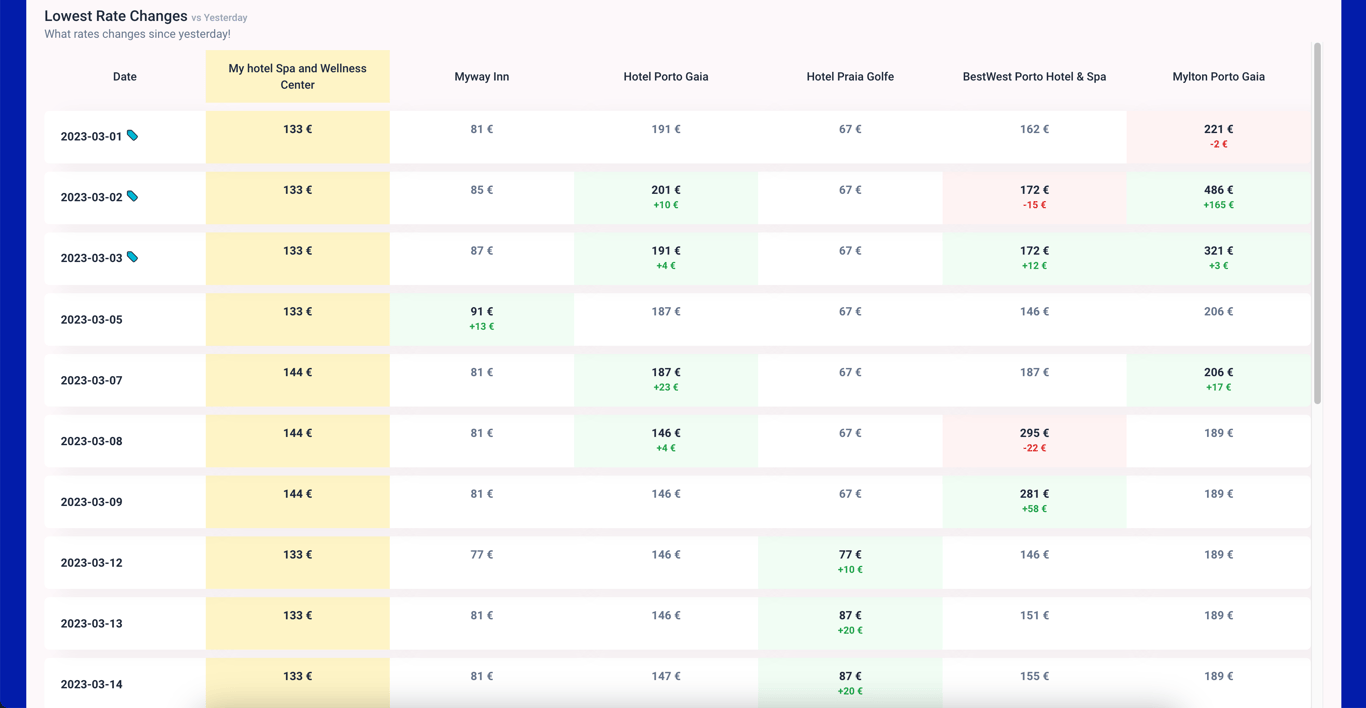The image size is (1366, 708).
Task: Click Hotel Porto Gaia 146 € rate with +4 €
Action: pyautogui.click(x=666, y=441)
